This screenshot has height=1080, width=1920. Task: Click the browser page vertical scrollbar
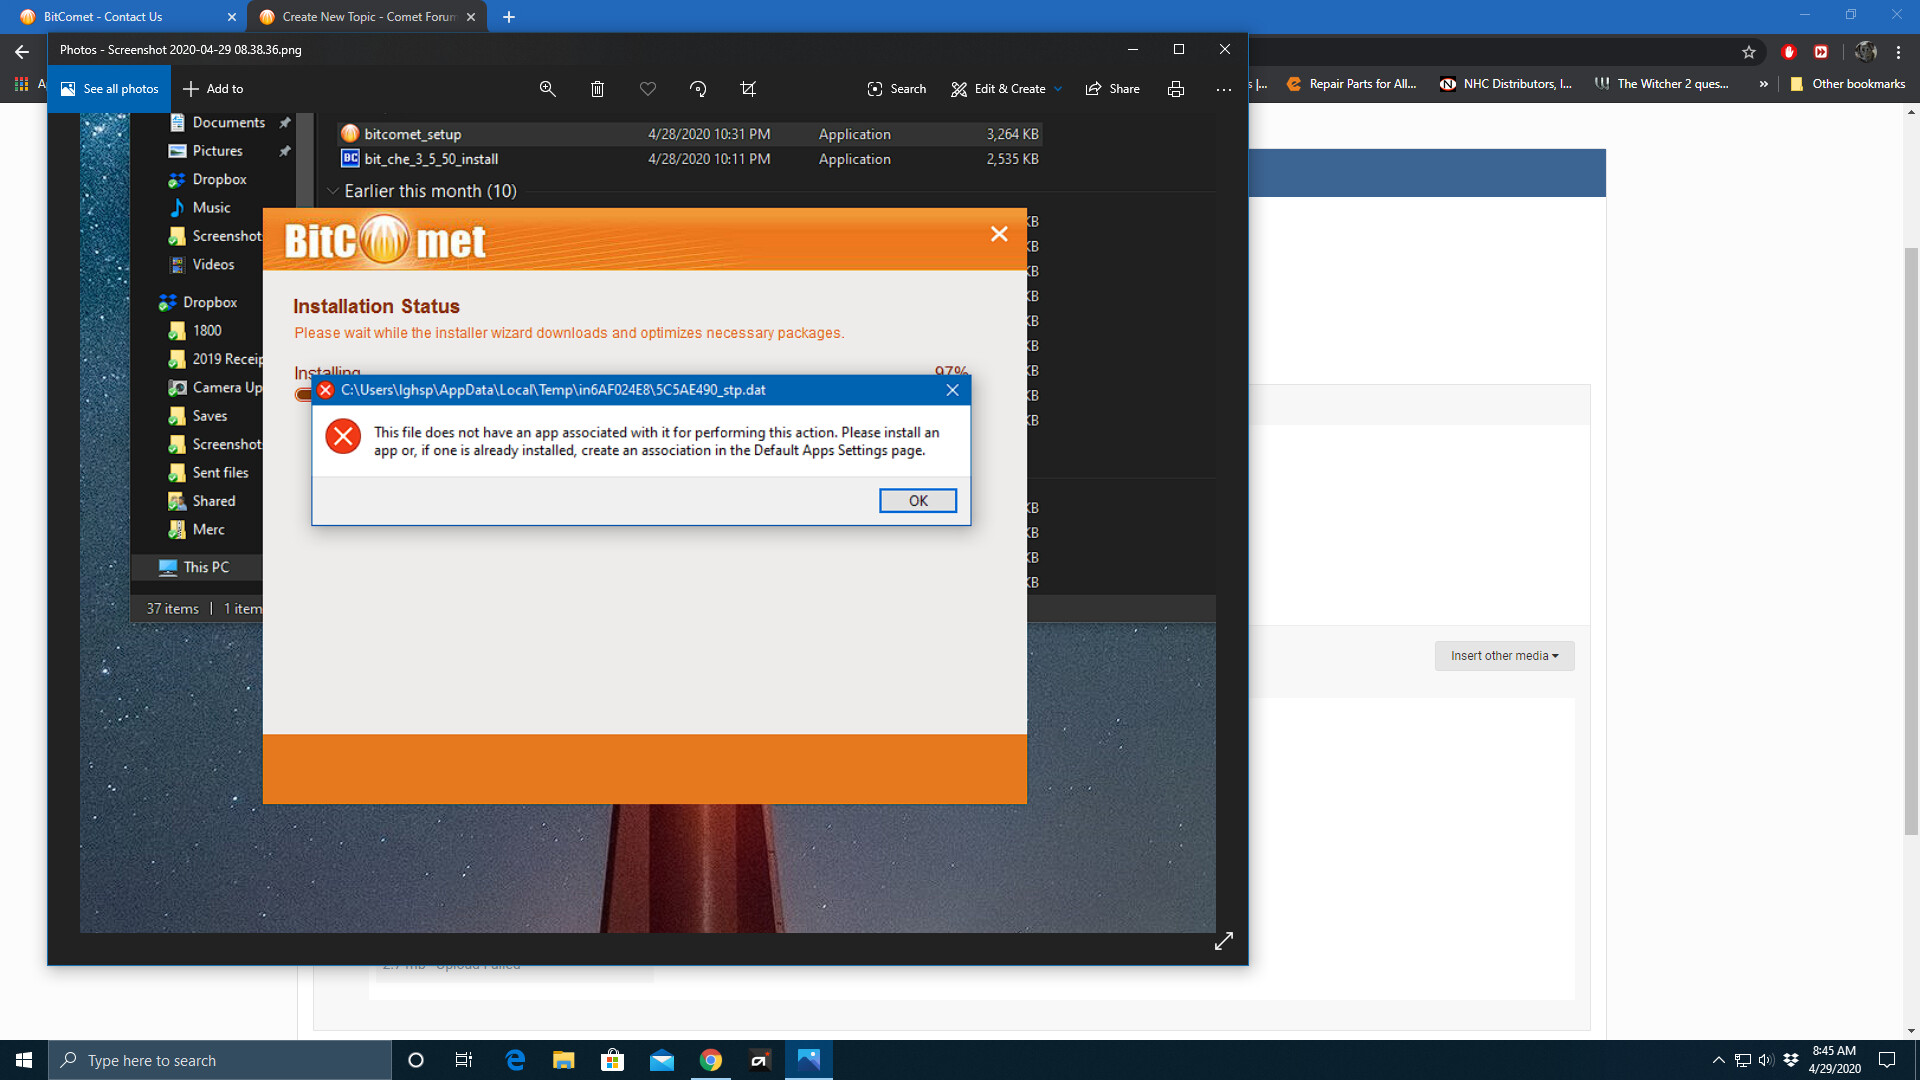coord(1911,540)
